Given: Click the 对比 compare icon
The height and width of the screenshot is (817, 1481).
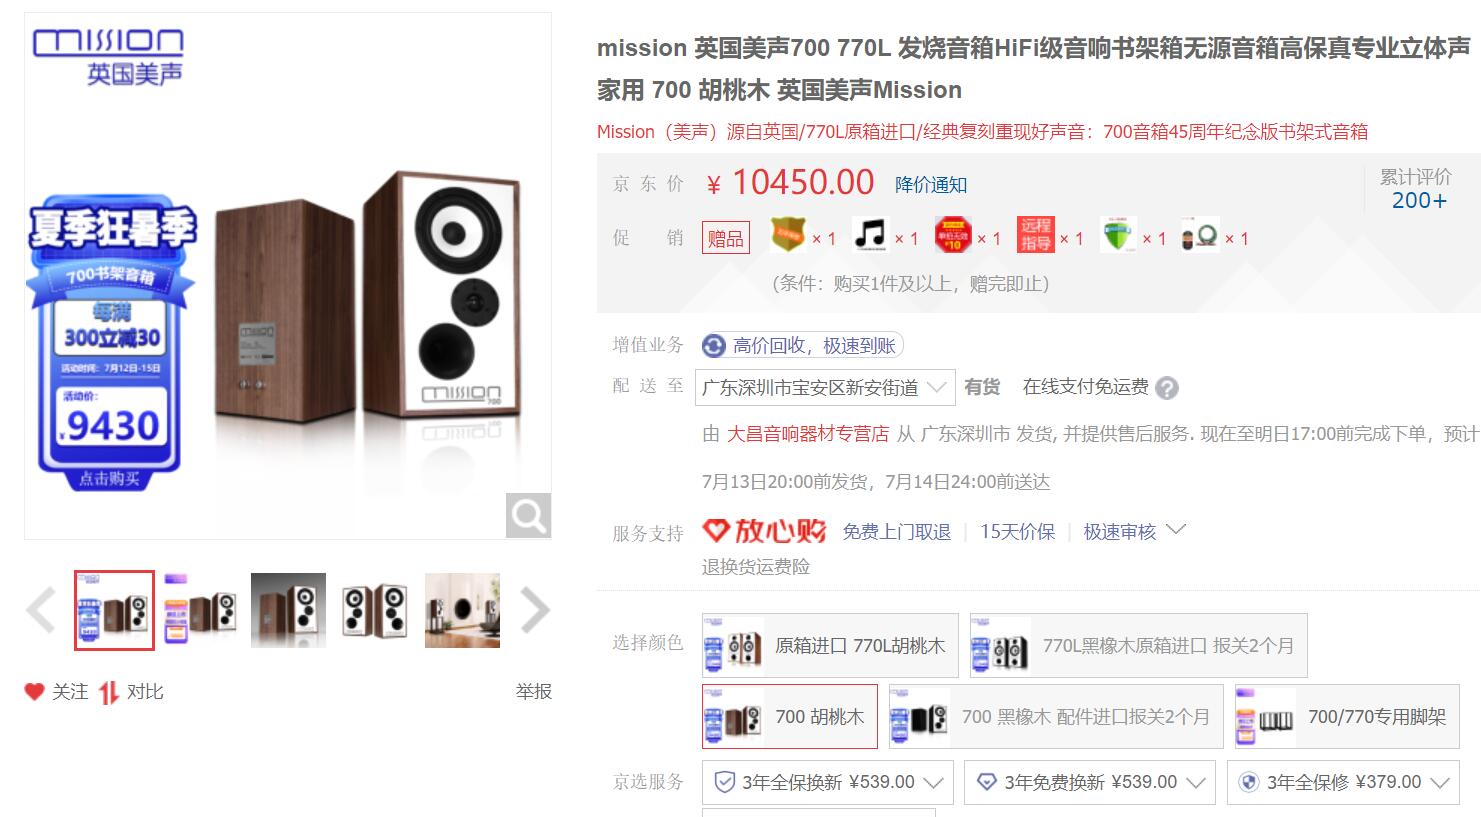Looking at the screenshot, I should 109,692.
